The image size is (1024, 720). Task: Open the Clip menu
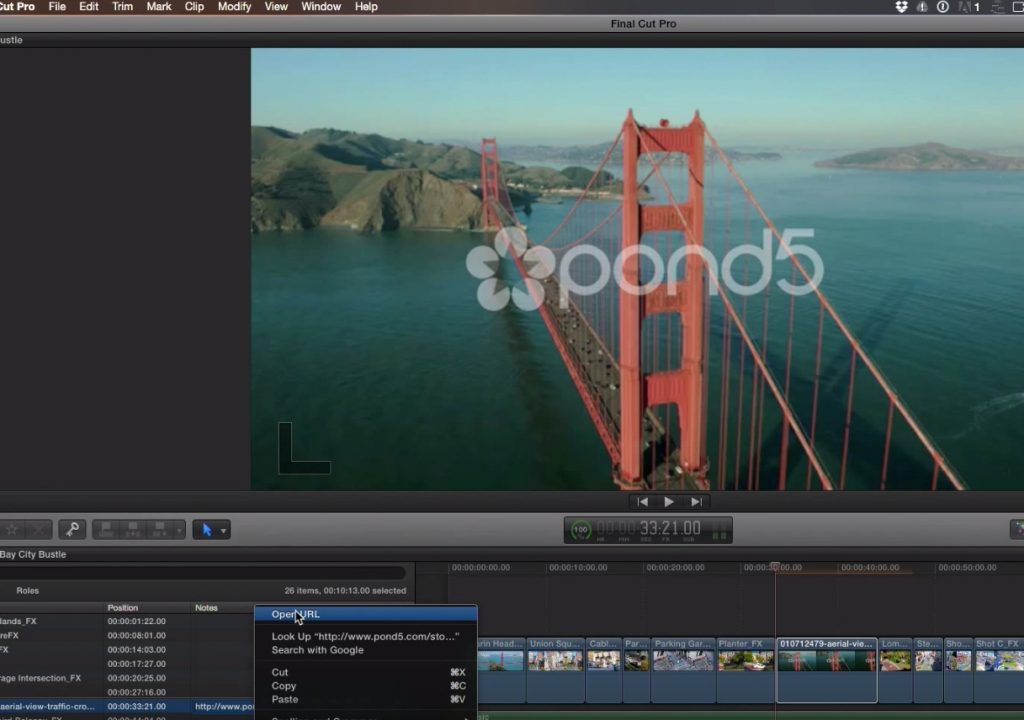[194, 7]
